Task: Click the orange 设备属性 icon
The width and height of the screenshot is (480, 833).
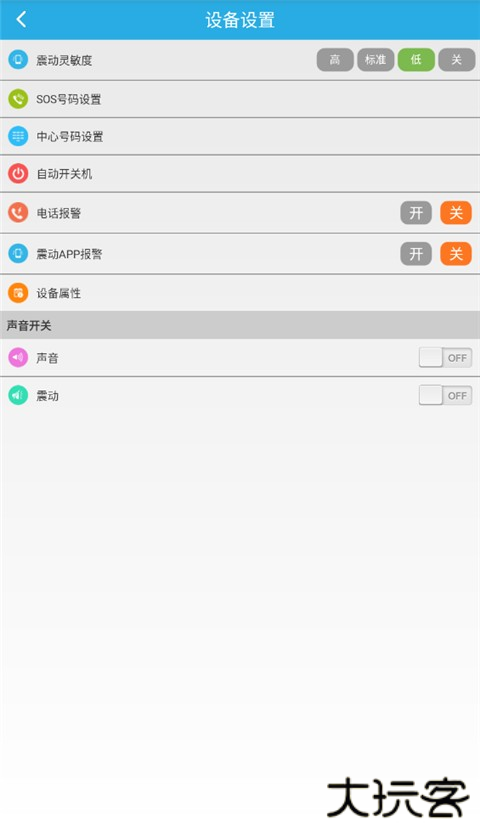Action: pyautogui.click(x=18, y=293)
